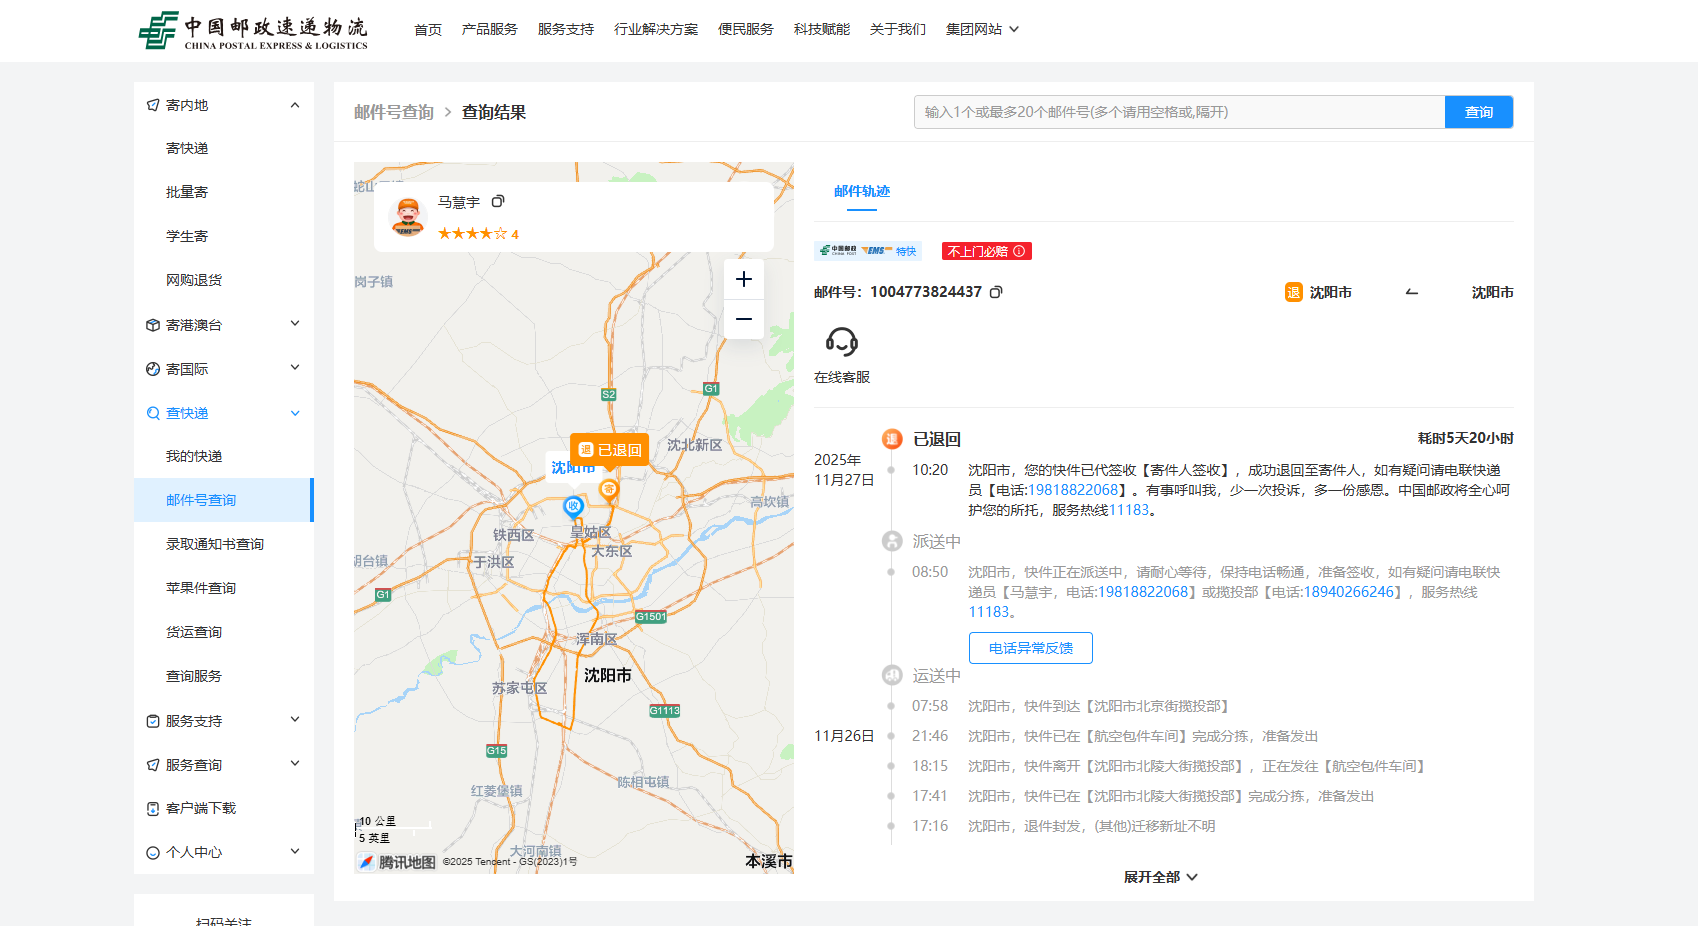Image resolution: width=1698 pixels, height=926 pixels.
Task: Click the info icon on 不上门必赔 badge
Action: (x=1019, y=251)
